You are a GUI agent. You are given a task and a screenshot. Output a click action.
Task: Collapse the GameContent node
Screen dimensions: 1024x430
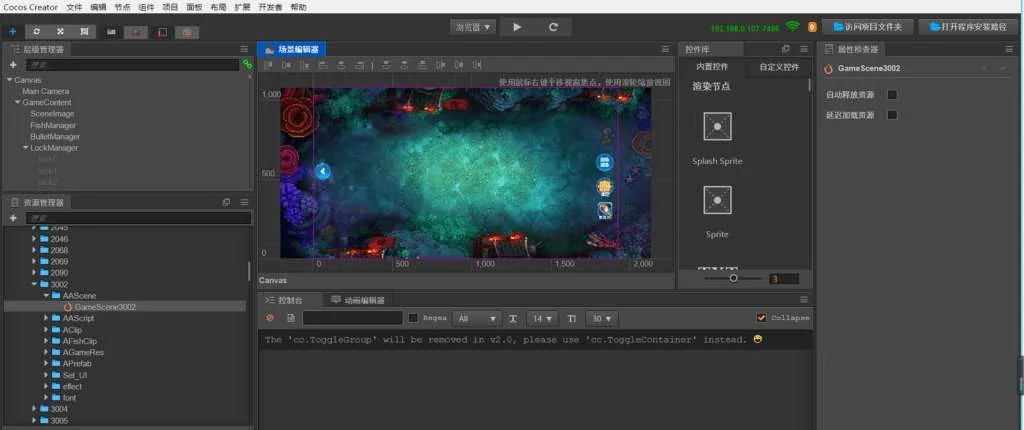(17, 102)
